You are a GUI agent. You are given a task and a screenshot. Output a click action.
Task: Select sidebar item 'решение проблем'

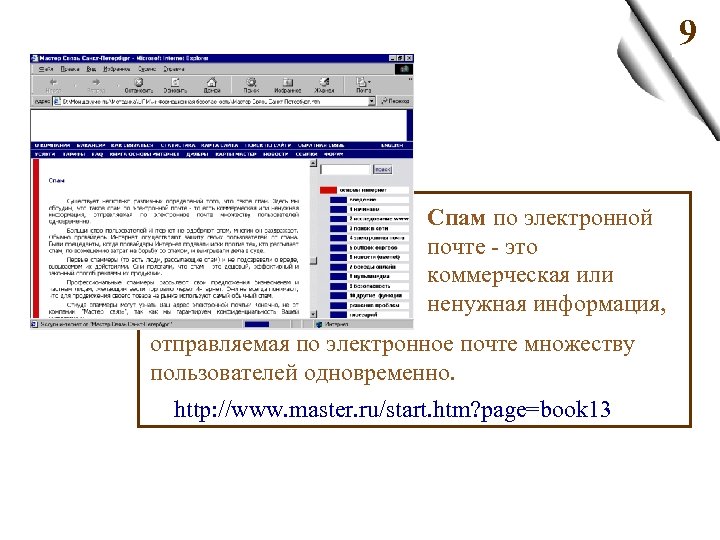[370, 305]
